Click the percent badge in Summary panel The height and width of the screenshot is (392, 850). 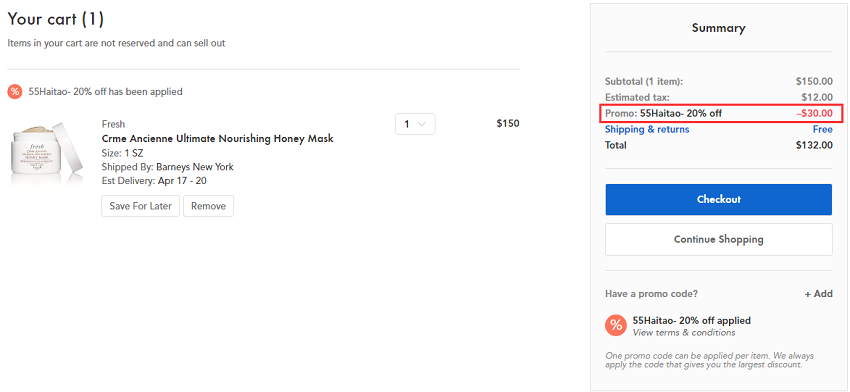tap(616, 325)
